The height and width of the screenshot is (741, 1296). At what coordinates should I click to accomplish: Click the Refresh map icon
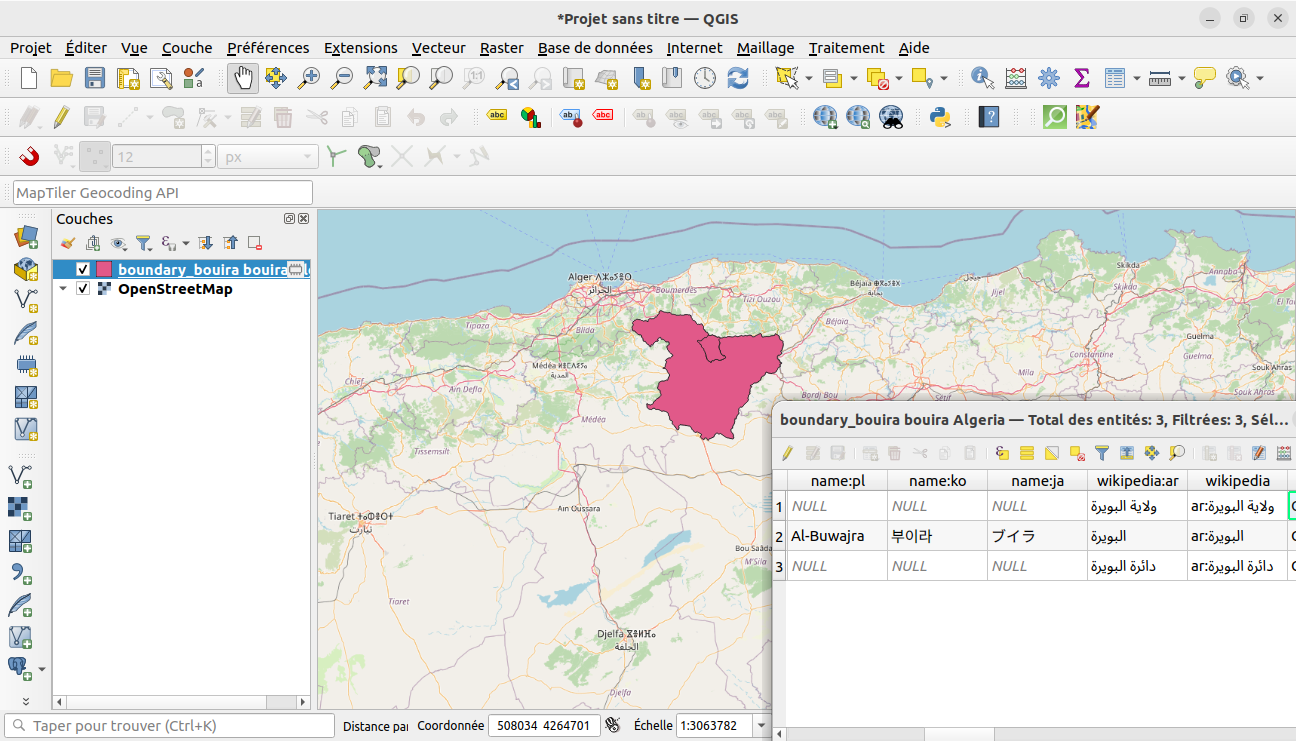click(738, 78)
